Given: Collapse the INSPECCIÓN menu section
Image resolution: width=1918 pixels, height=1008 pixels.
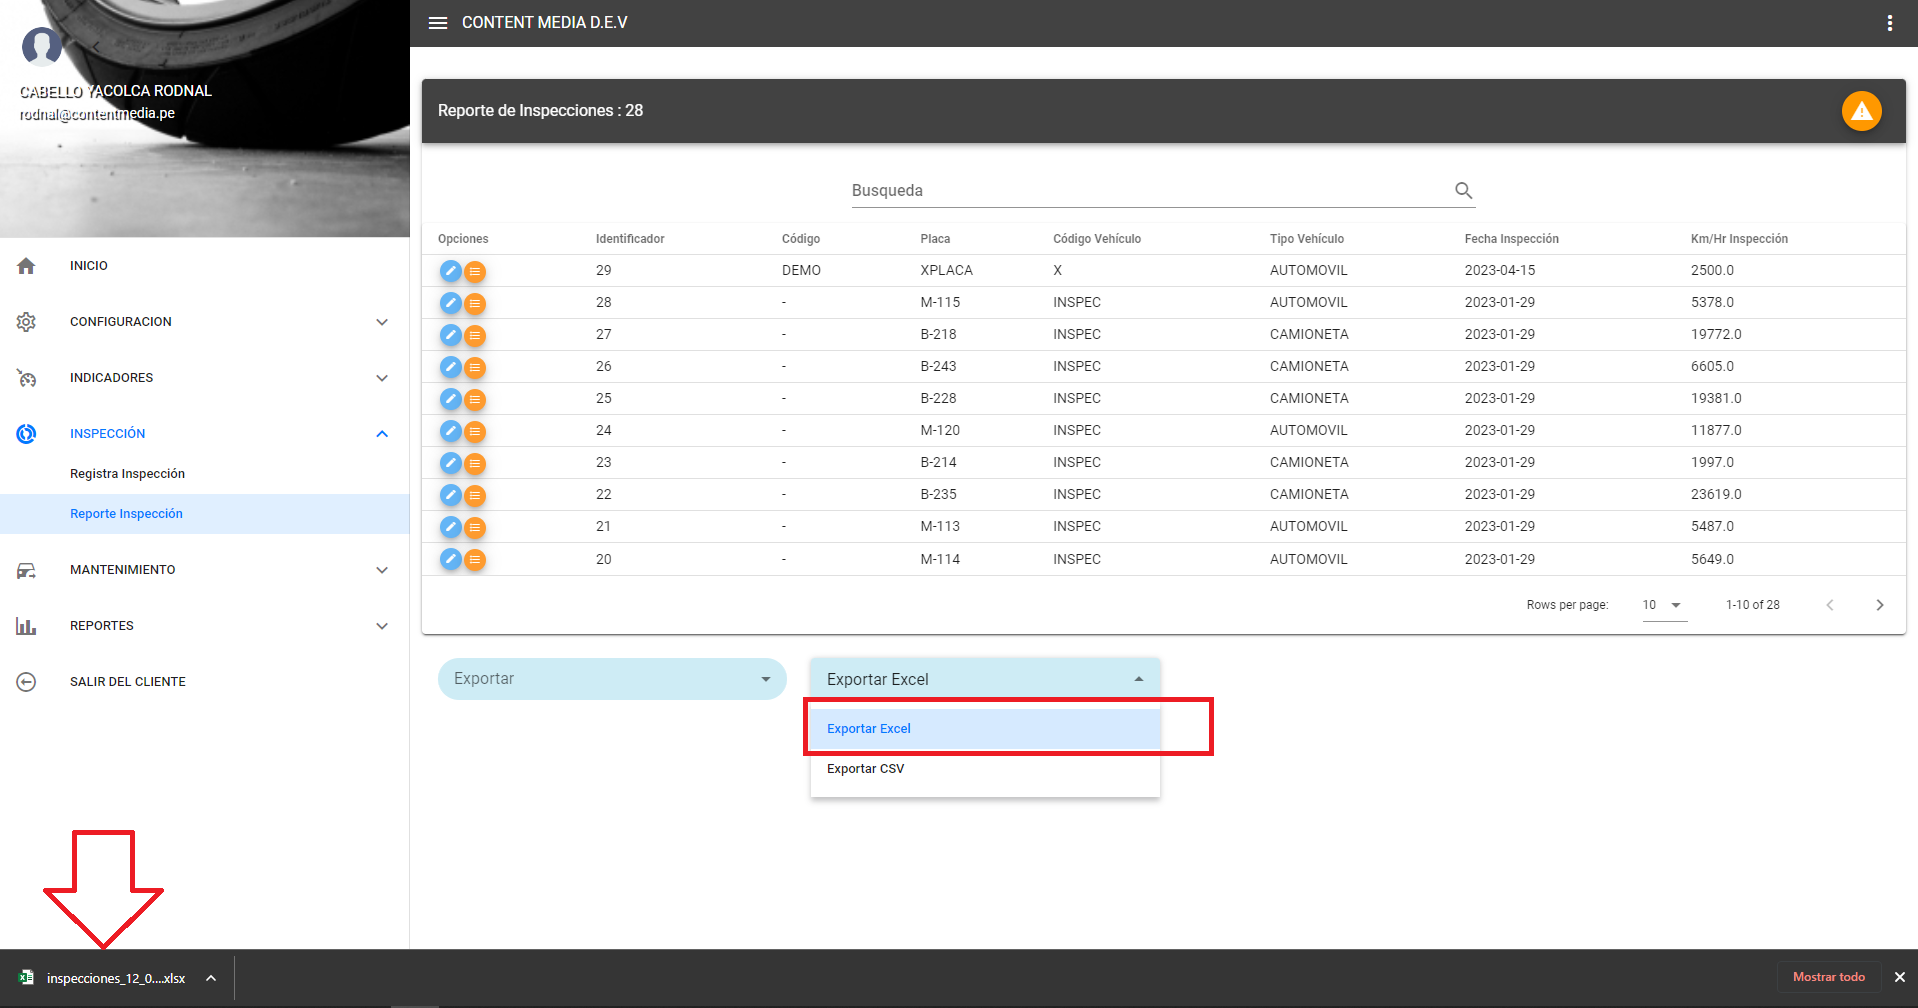Looking at the screenshot, I should (x=381, y=434).
